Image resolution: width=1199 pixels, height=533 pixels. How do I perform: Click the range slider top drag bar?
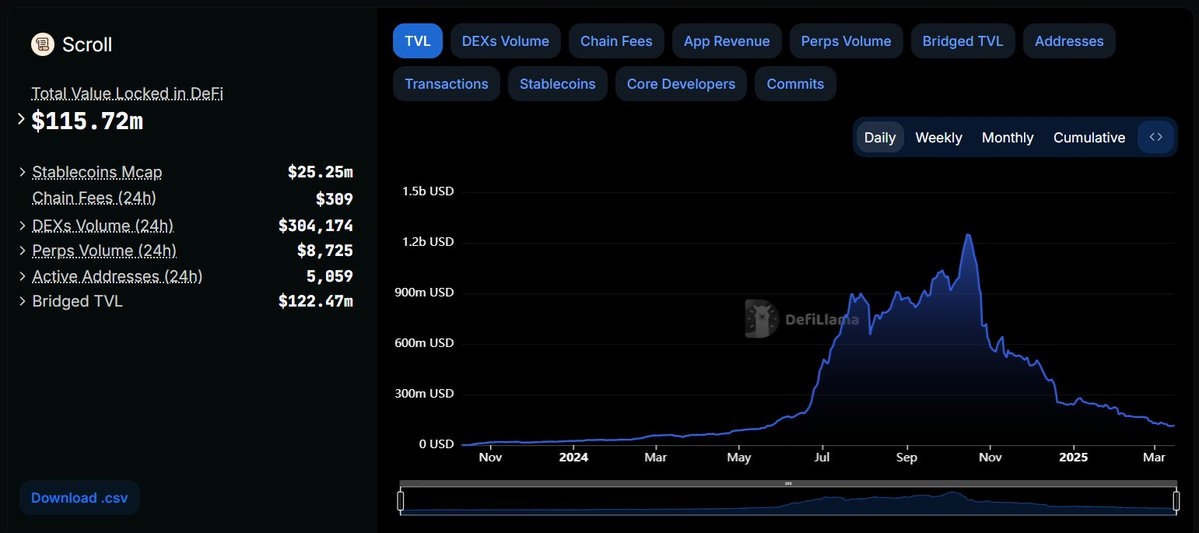[x=788, y=483]
